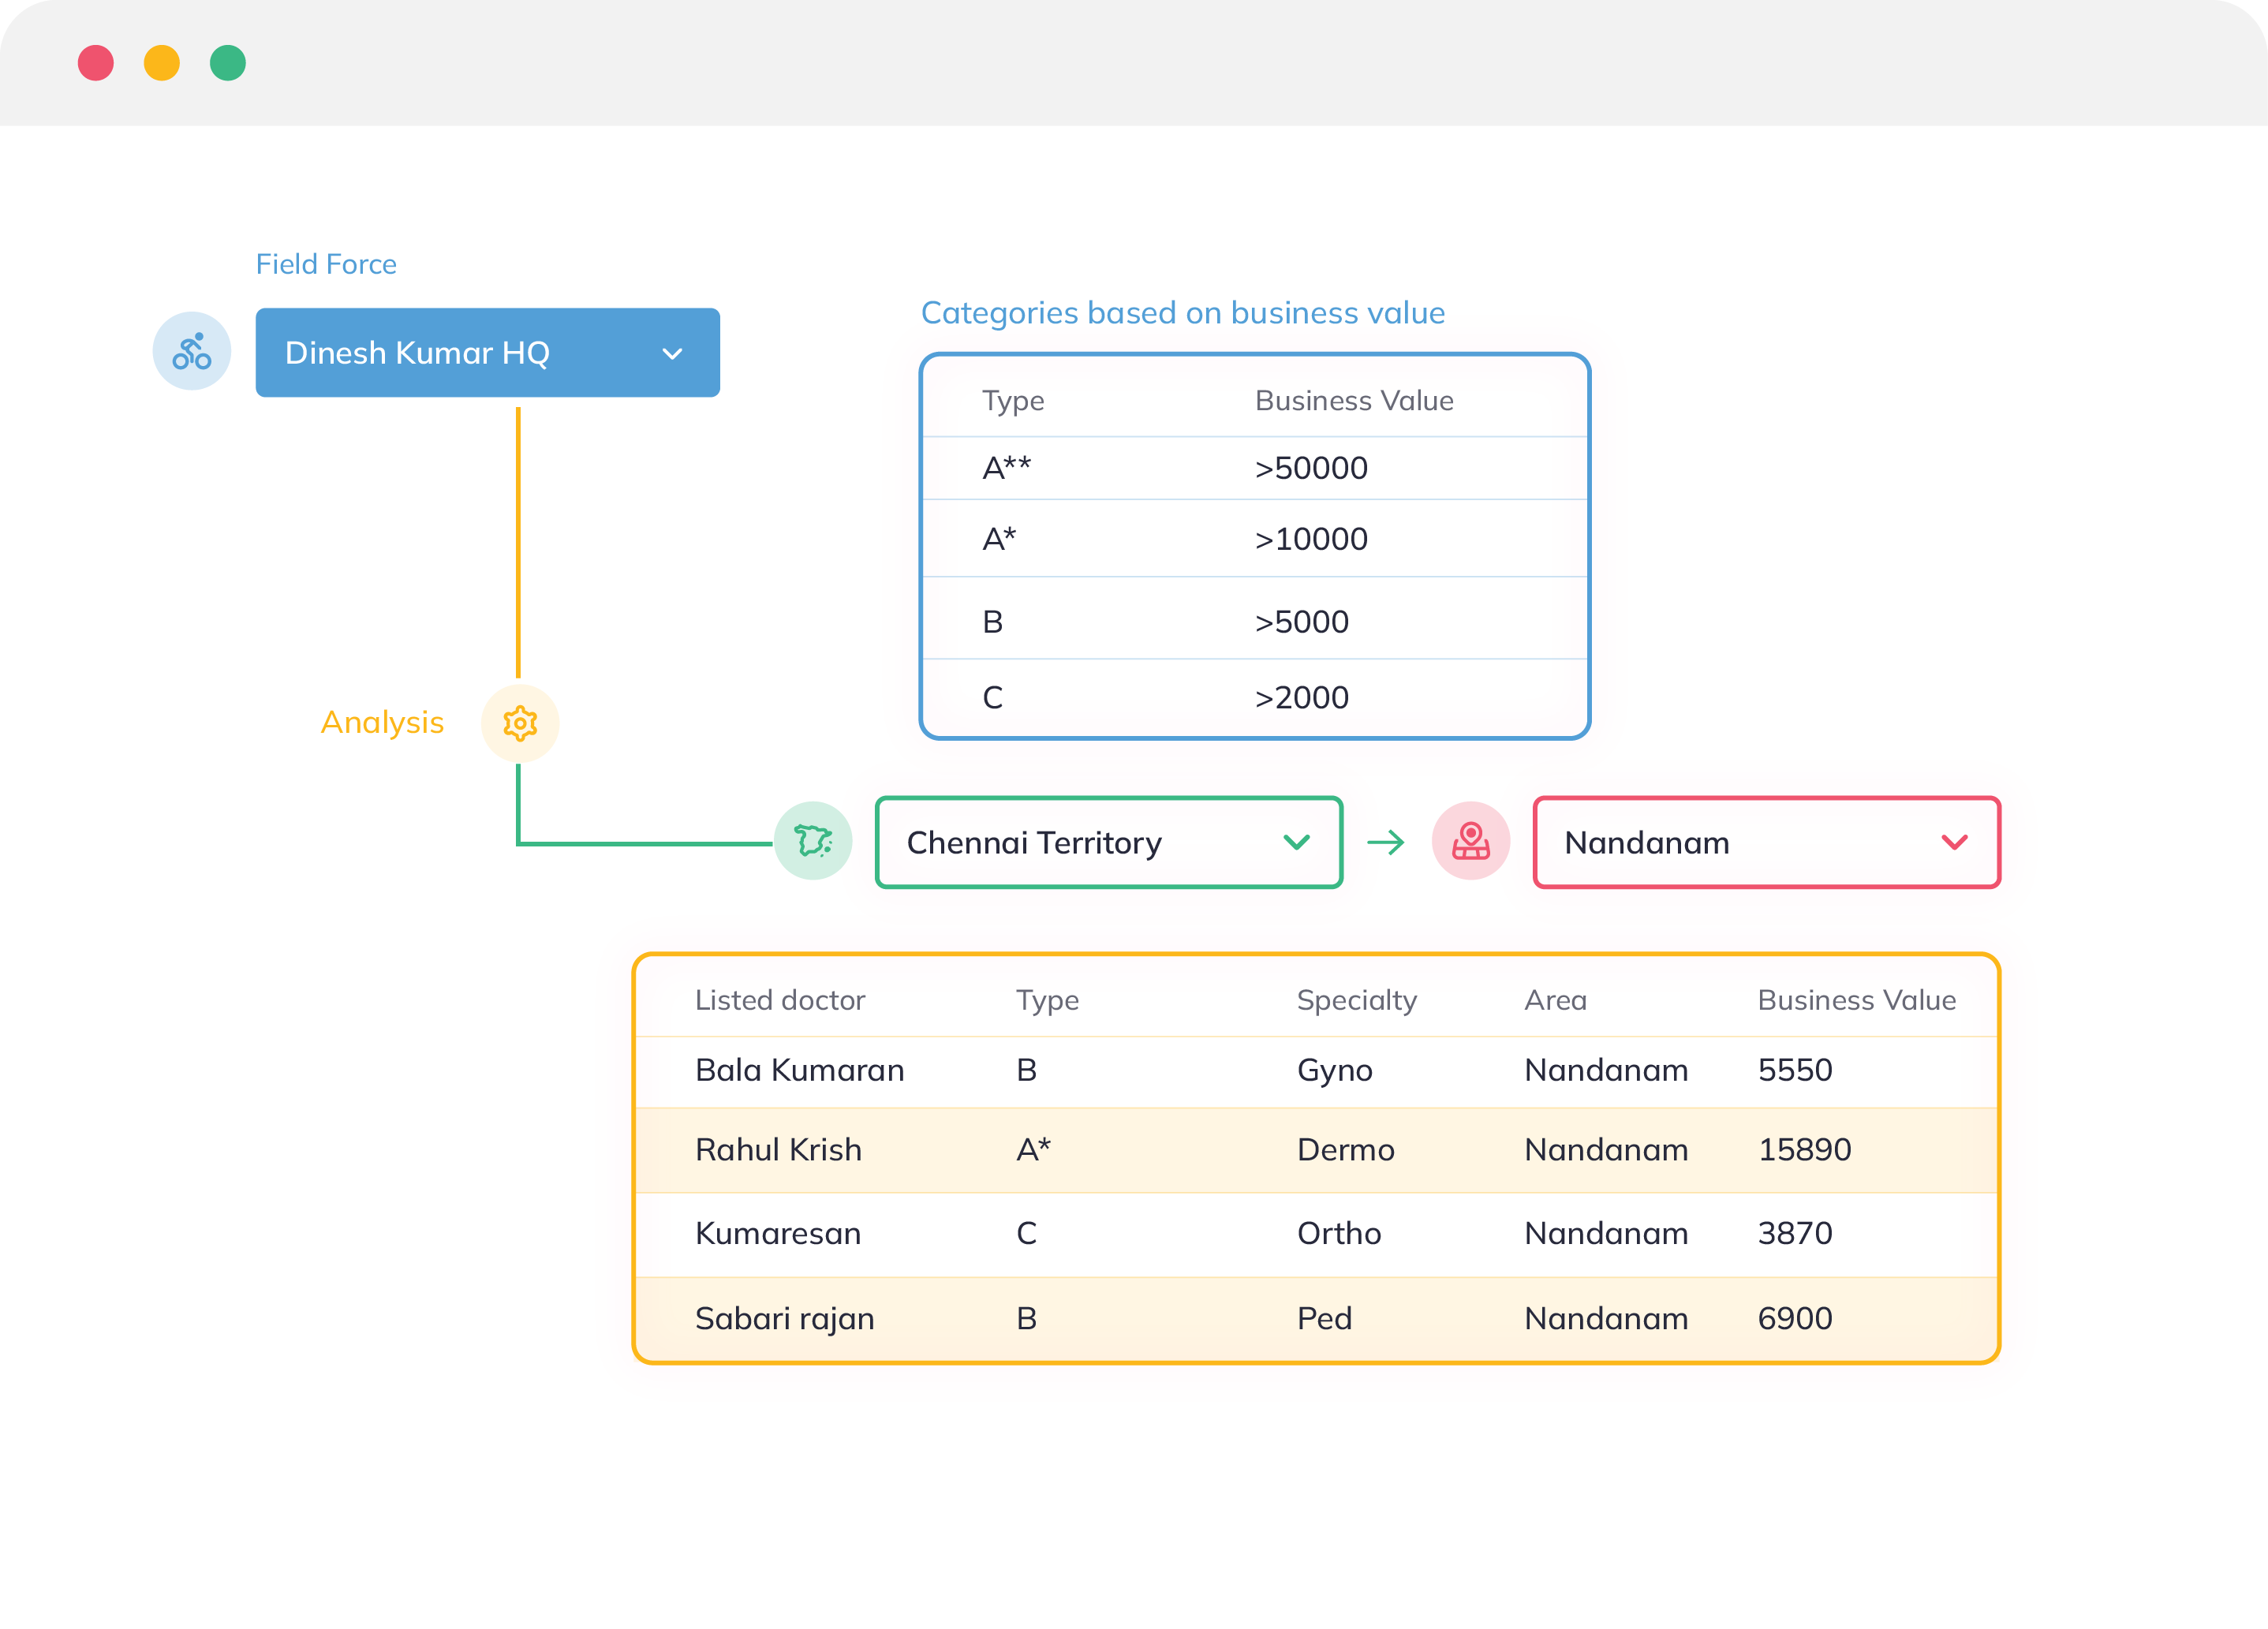Viewport: 2268px width, 1629px height.
Task: Click the pink location pin icon
Action: tap(1470, 841)
